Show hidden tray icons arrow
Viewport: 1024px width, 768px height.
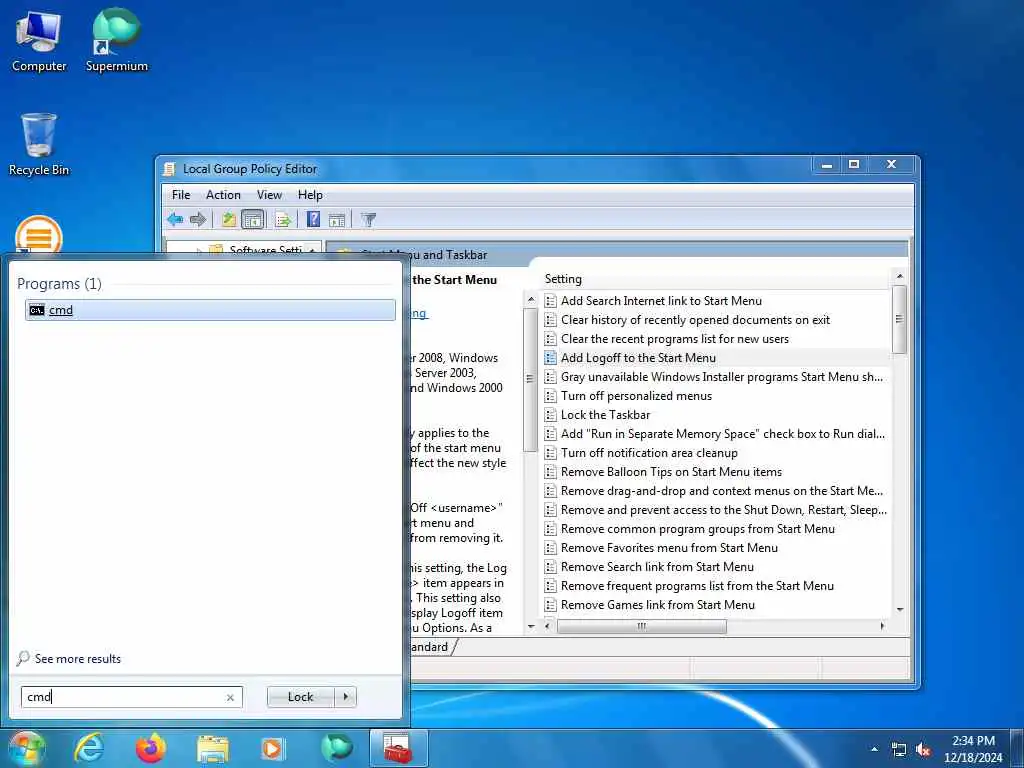coord(874,749)
